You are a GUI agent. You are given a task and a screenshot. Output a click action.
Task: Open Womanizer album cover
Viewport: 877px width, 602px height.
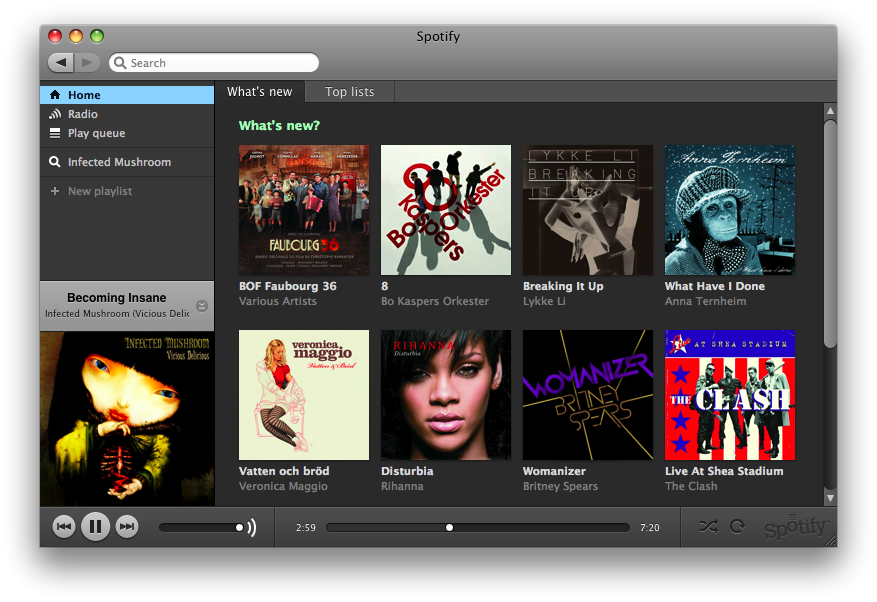pos(588,395)
